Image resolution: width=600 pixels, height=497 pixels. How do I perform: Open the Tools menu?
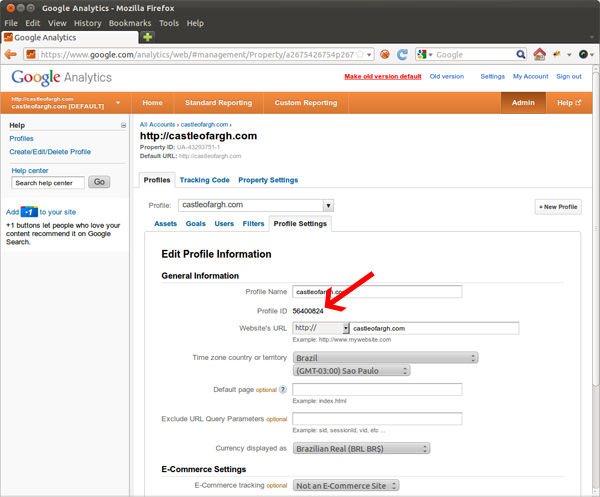pyautogui.click(x=169, y=23)
